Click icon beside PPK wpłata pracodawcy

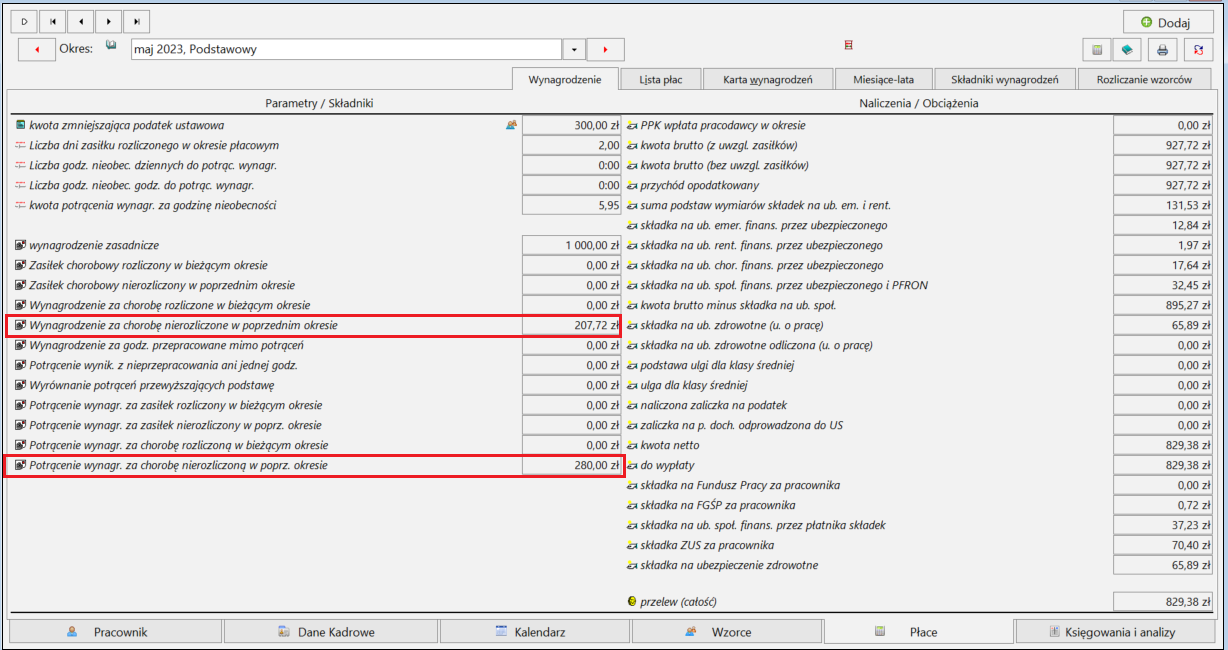632,125
